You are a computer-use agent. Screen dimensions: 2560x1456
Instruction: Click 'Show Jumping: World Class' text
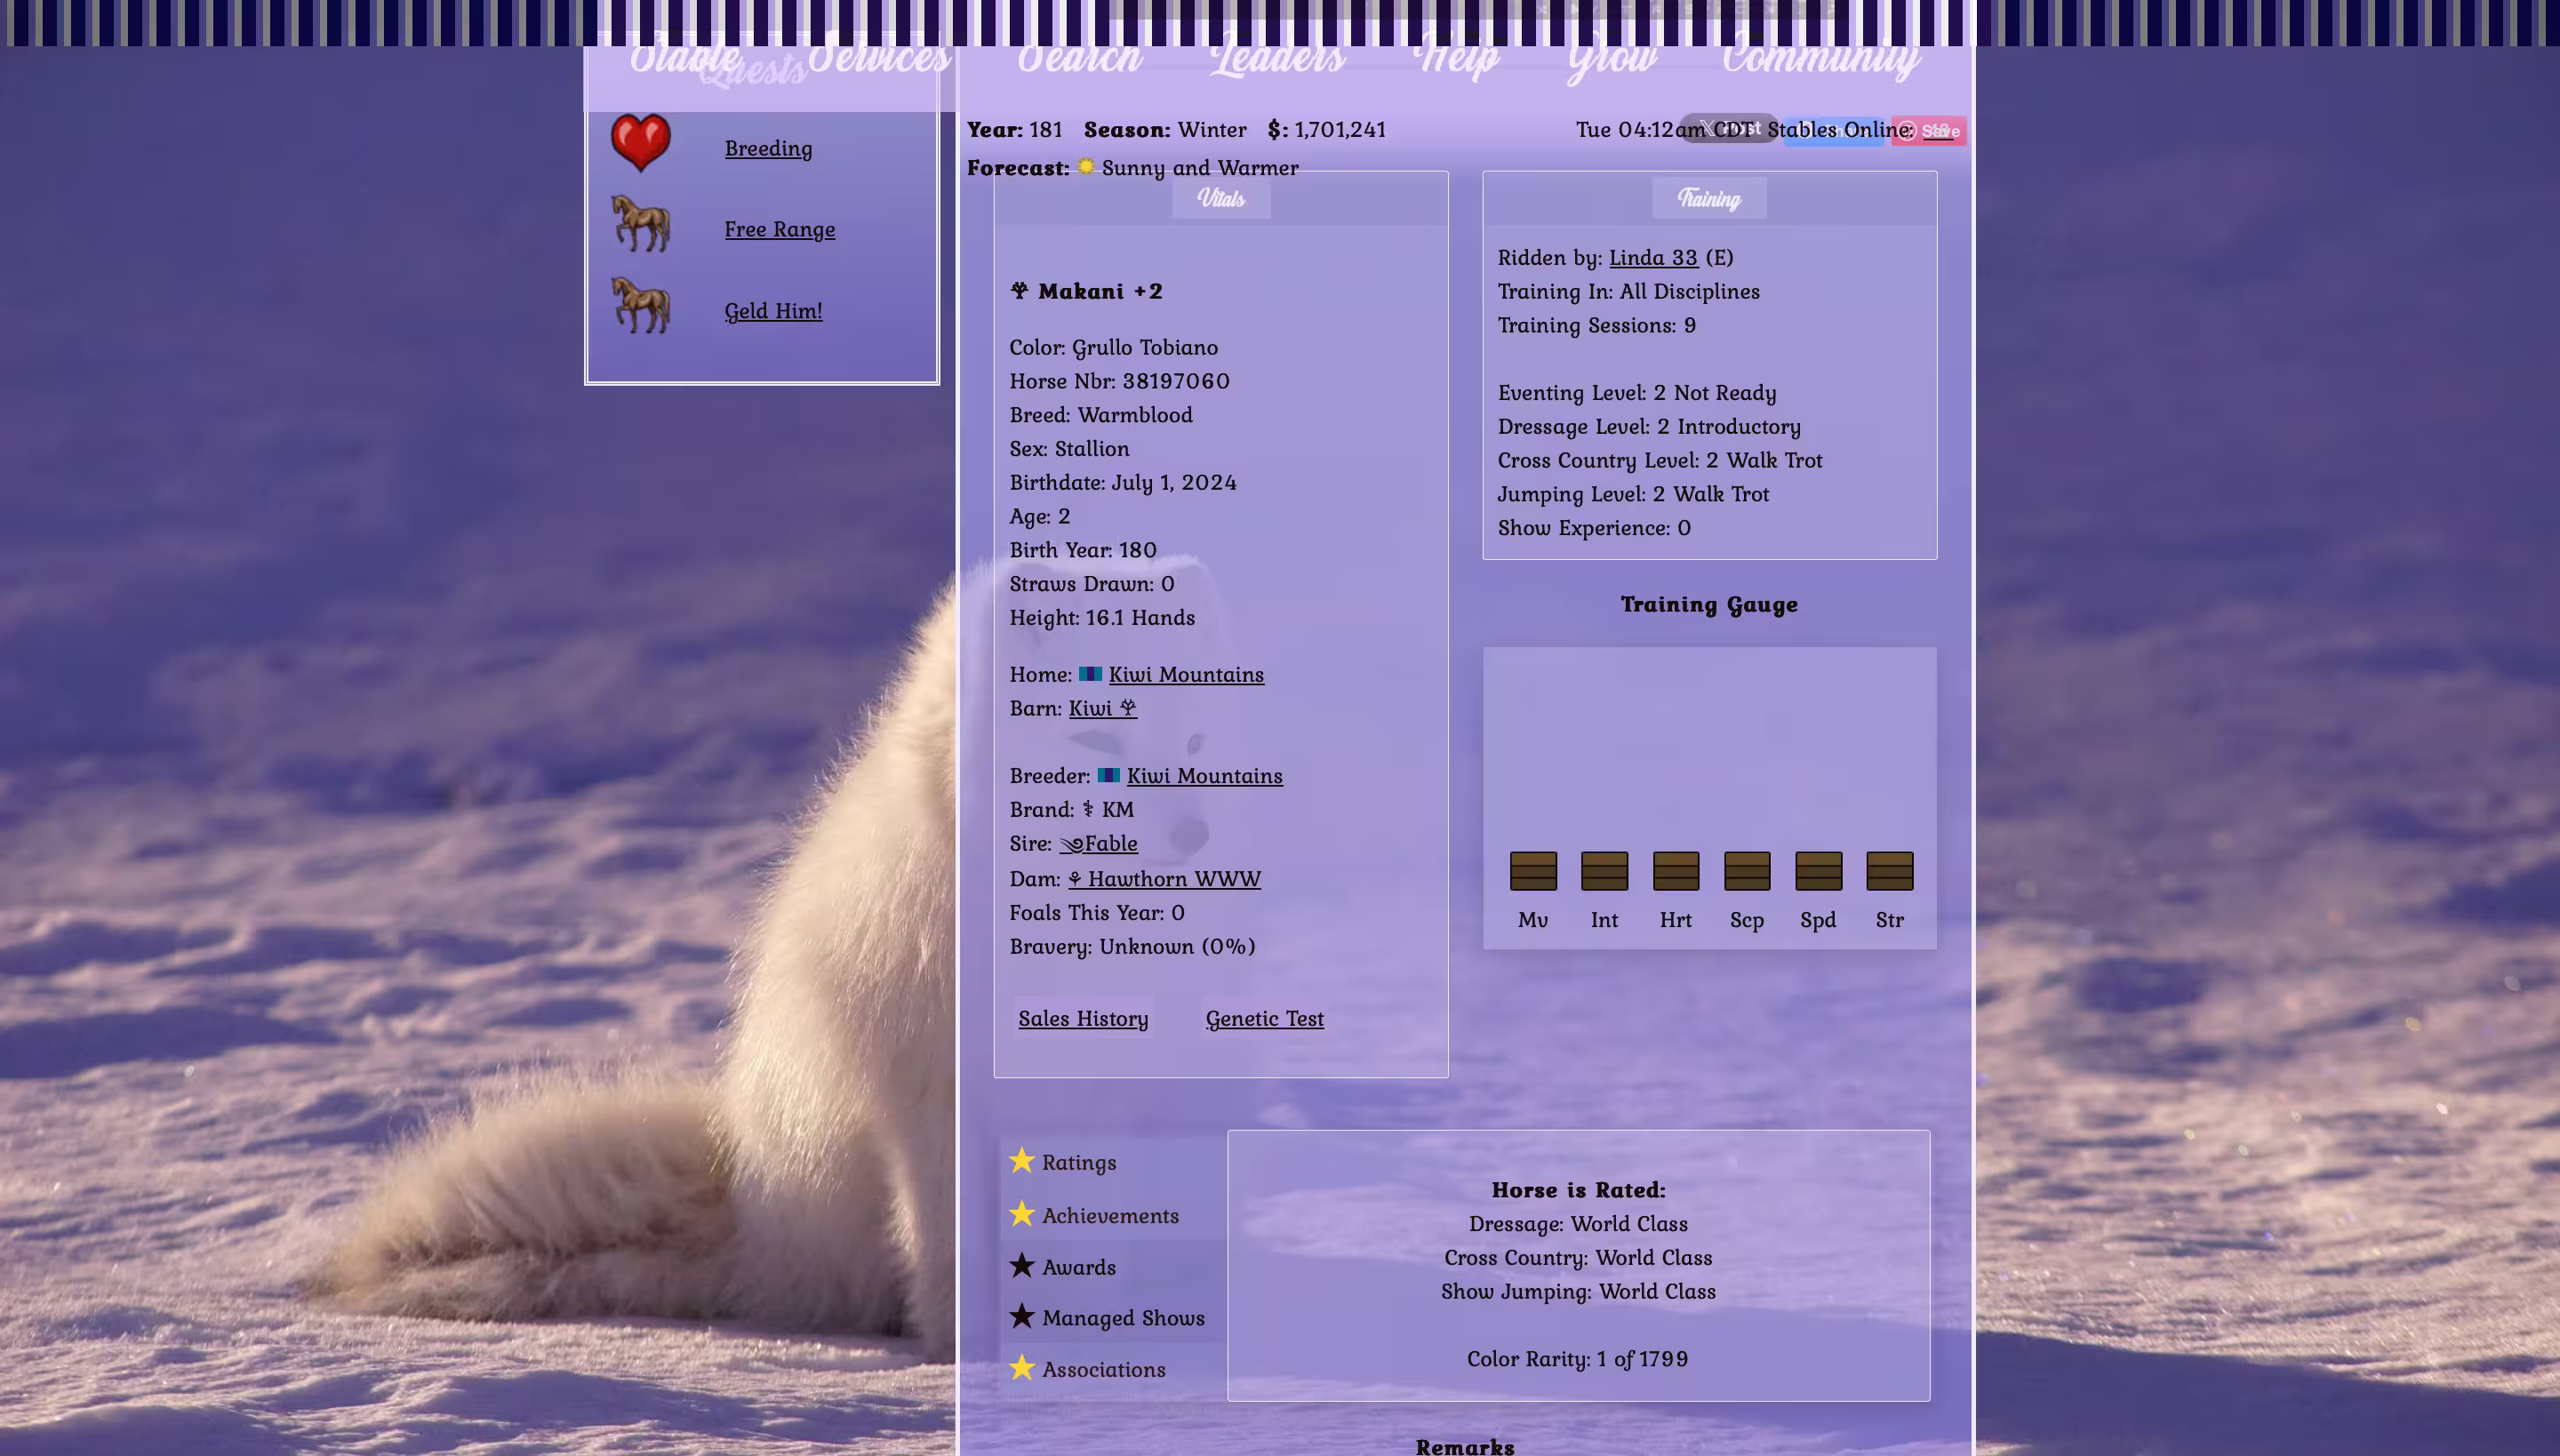[x=1578, y=1291]
